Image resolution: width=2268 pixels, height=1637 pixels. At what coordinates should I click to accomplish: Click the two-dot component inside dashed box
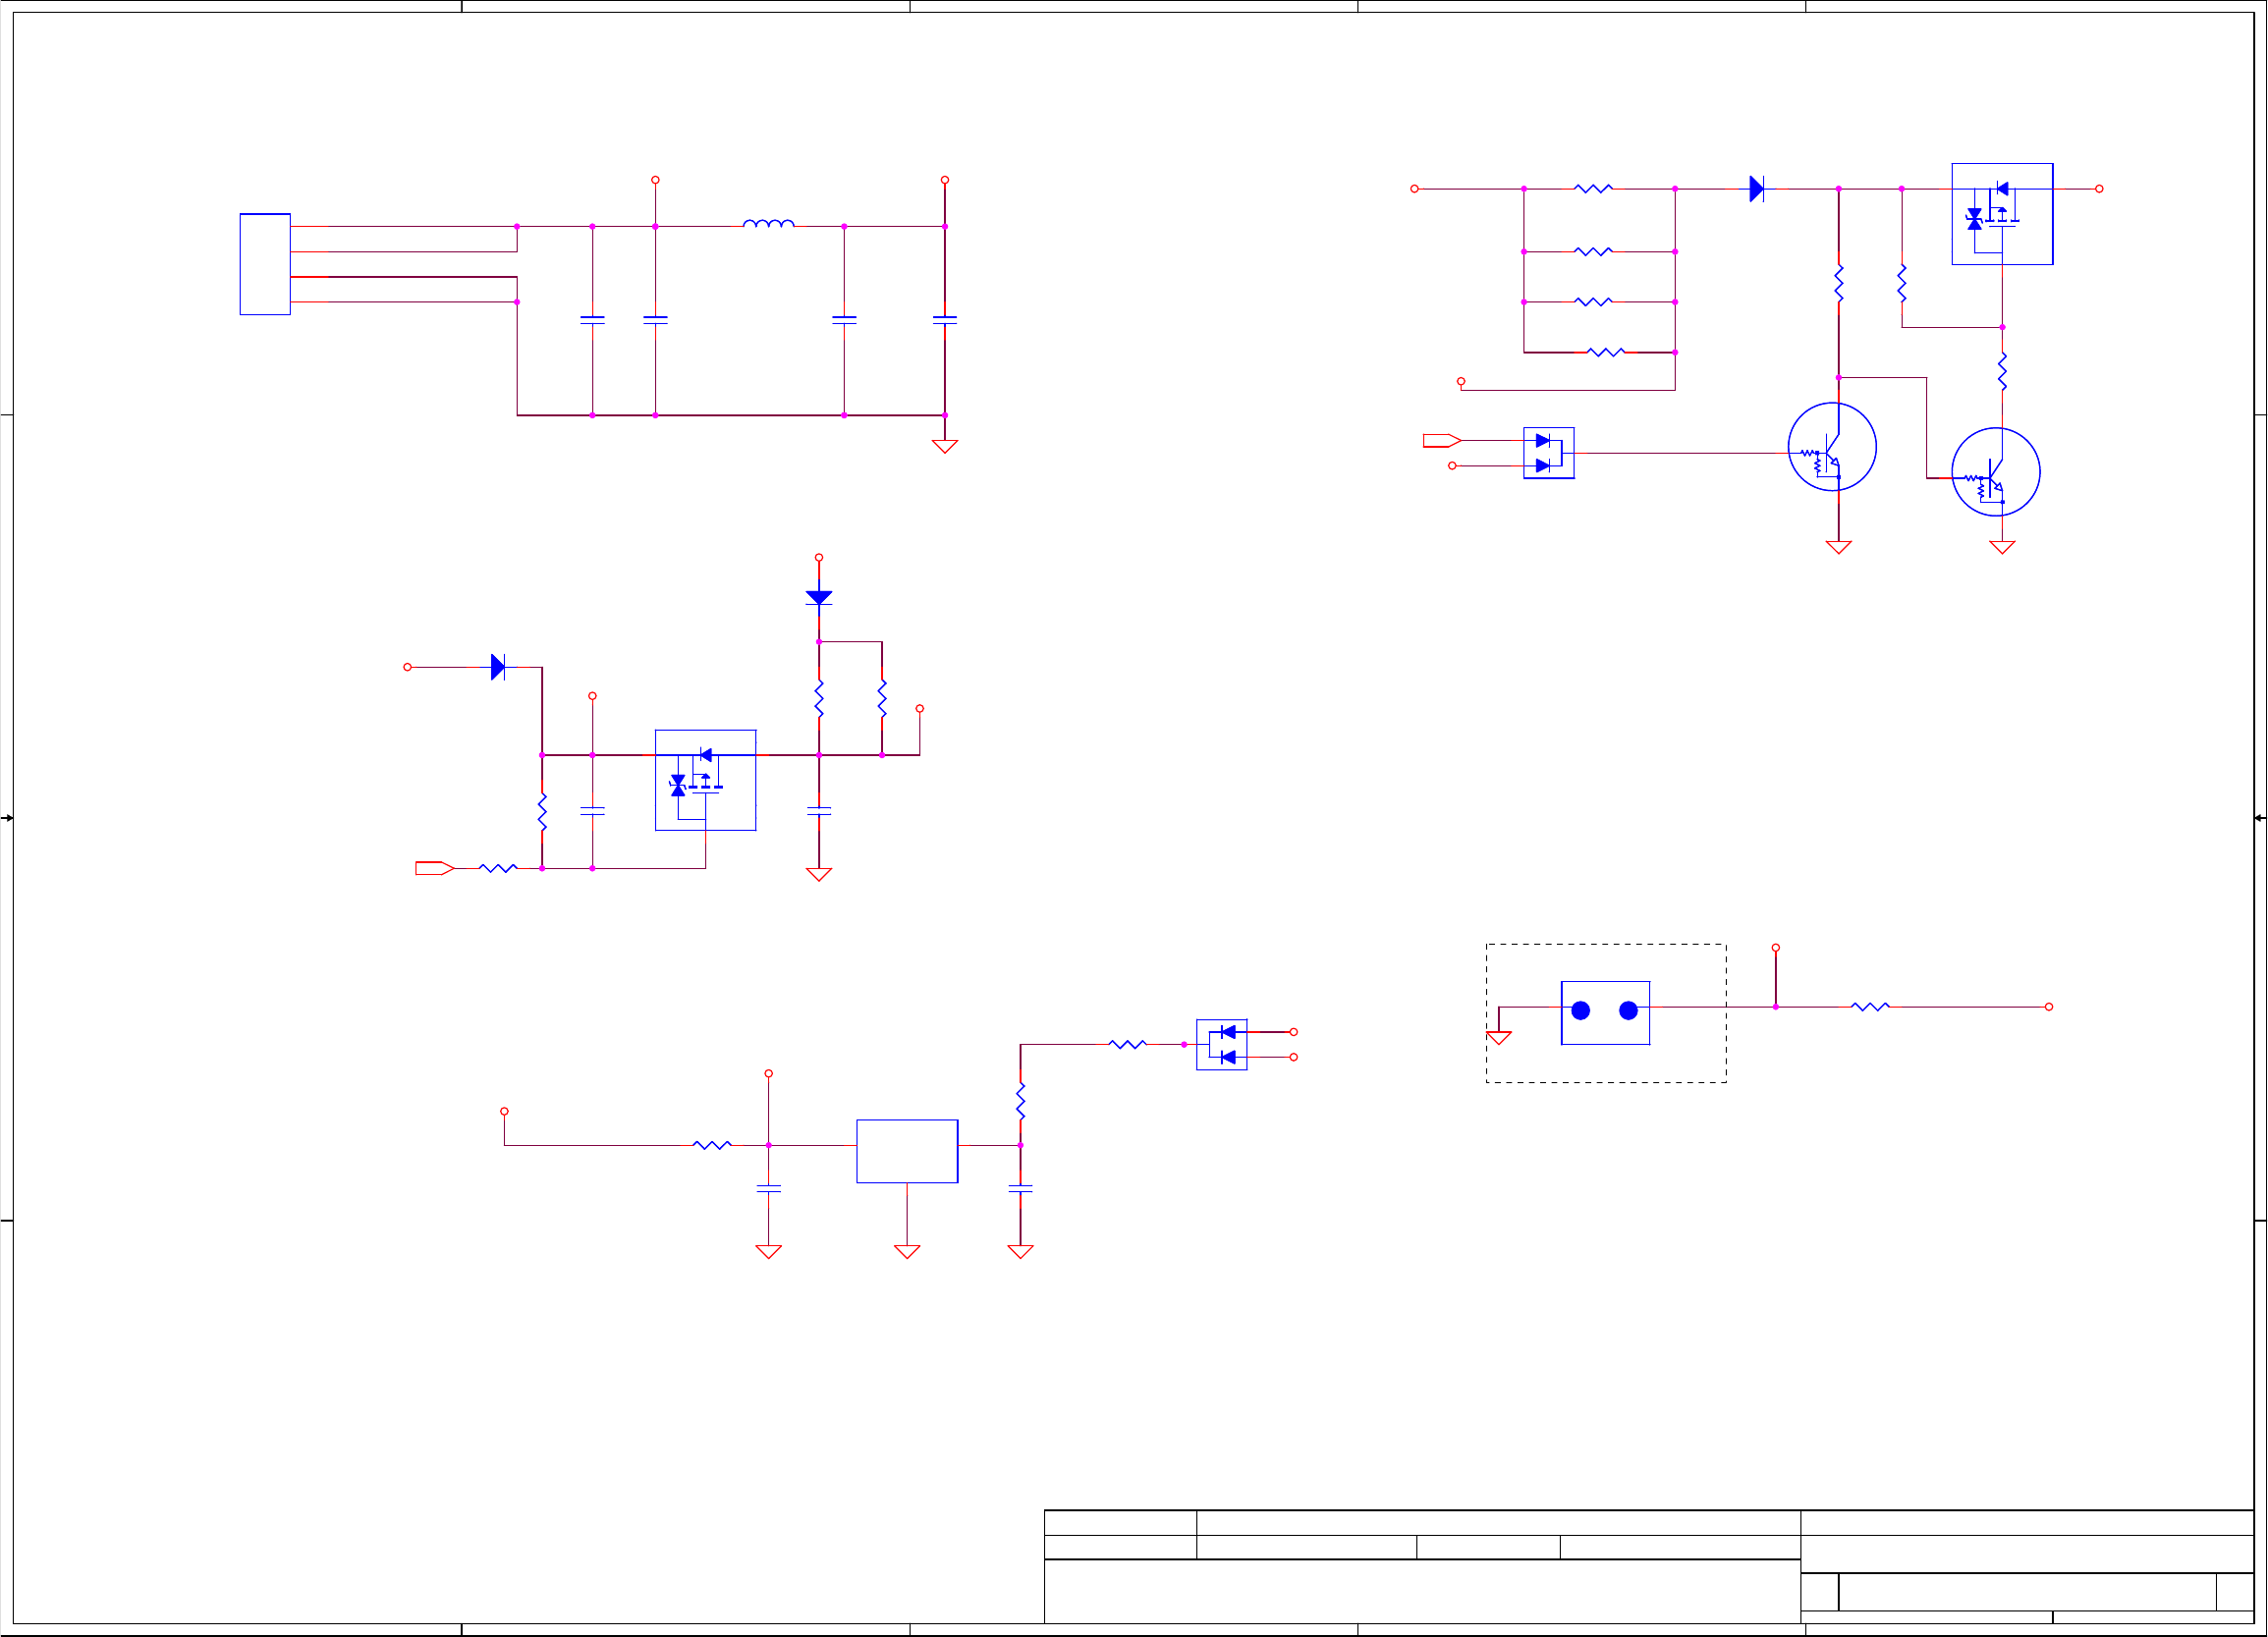tap(1605, 1012)
